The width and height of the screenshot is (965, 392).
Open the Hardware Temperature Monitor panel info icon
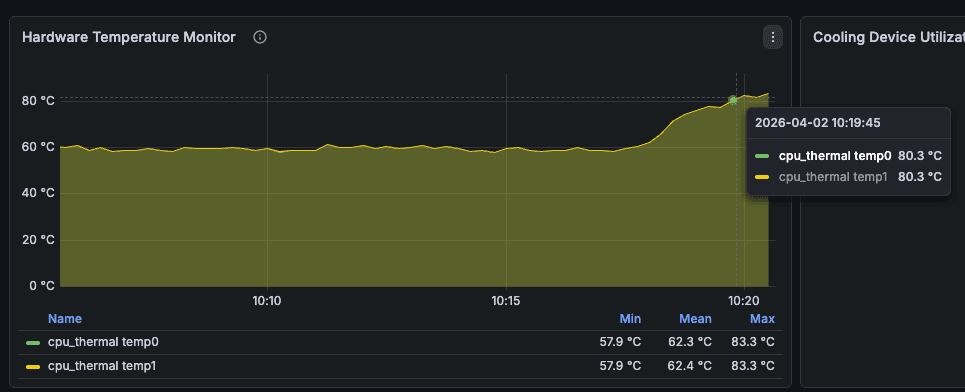tap(260, 38)
